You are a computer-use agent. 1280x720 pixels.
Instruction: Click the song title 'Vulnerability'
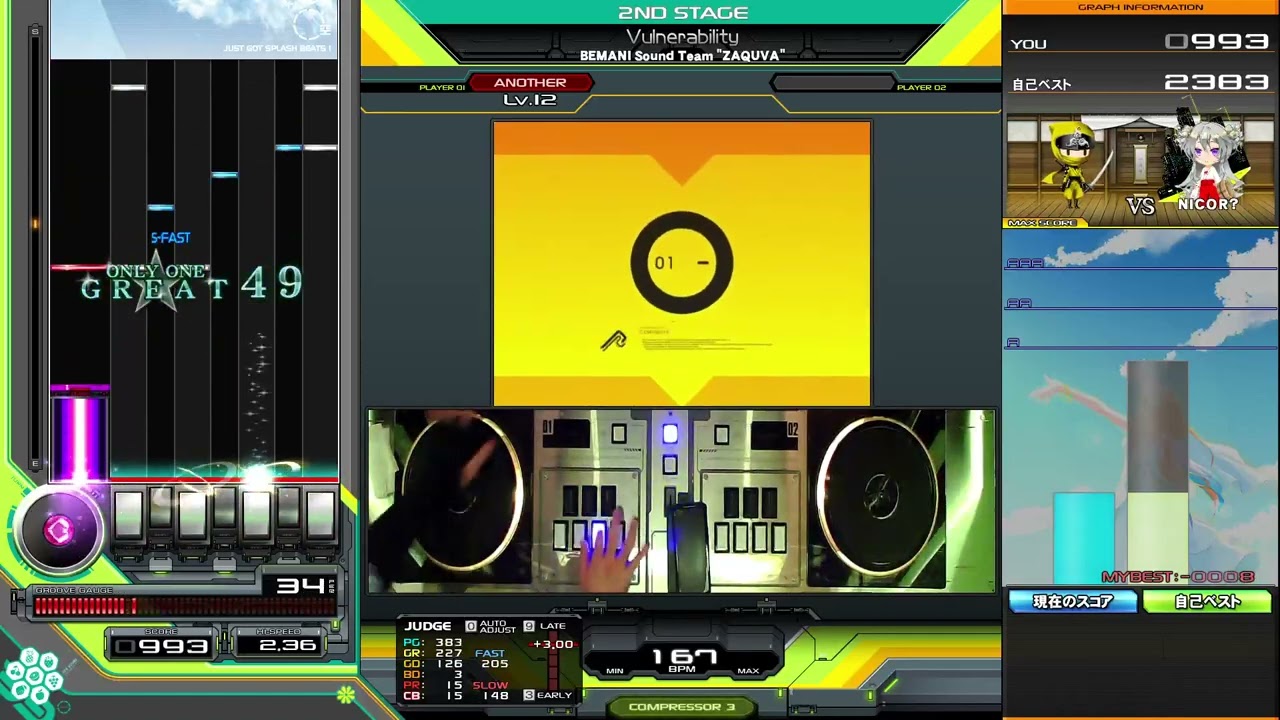pyautogui.click(x=682, y=37)
